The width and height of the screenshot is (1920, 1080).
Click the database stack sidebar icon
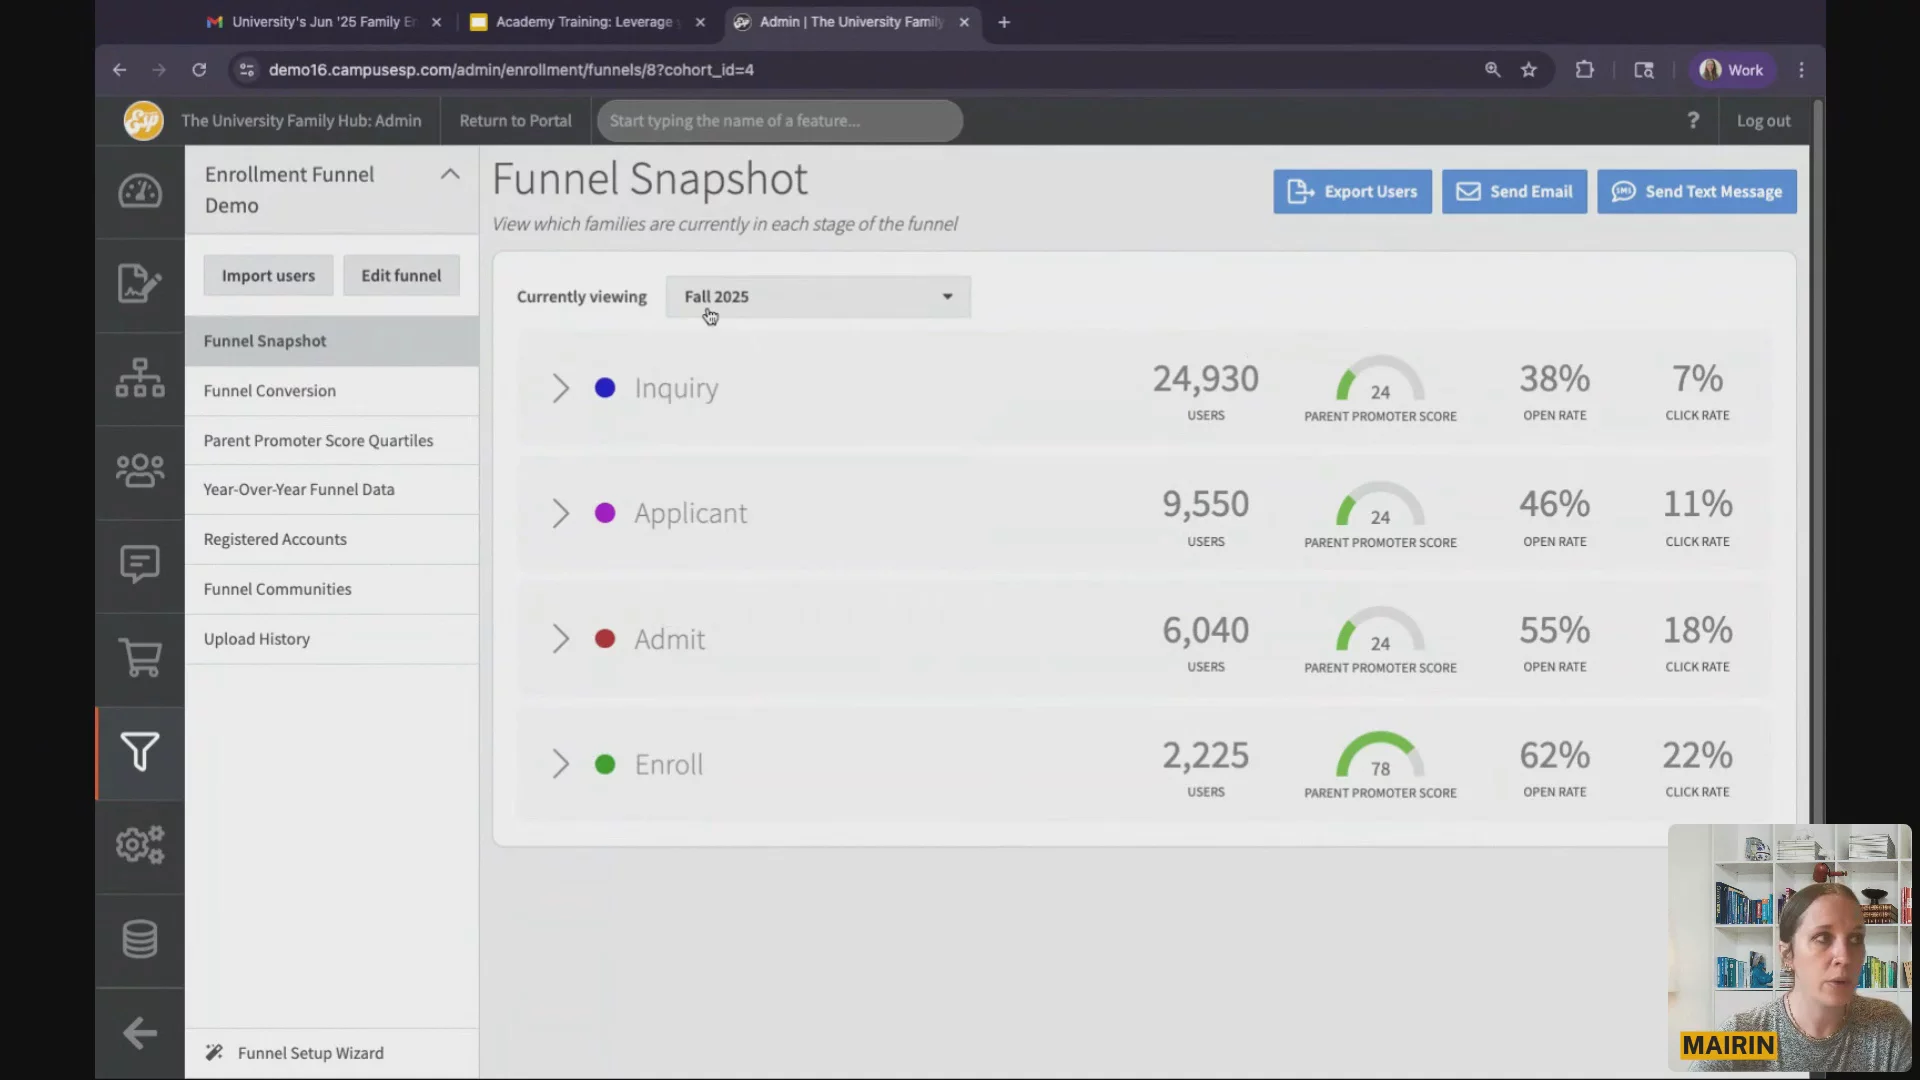coord(140,939)
